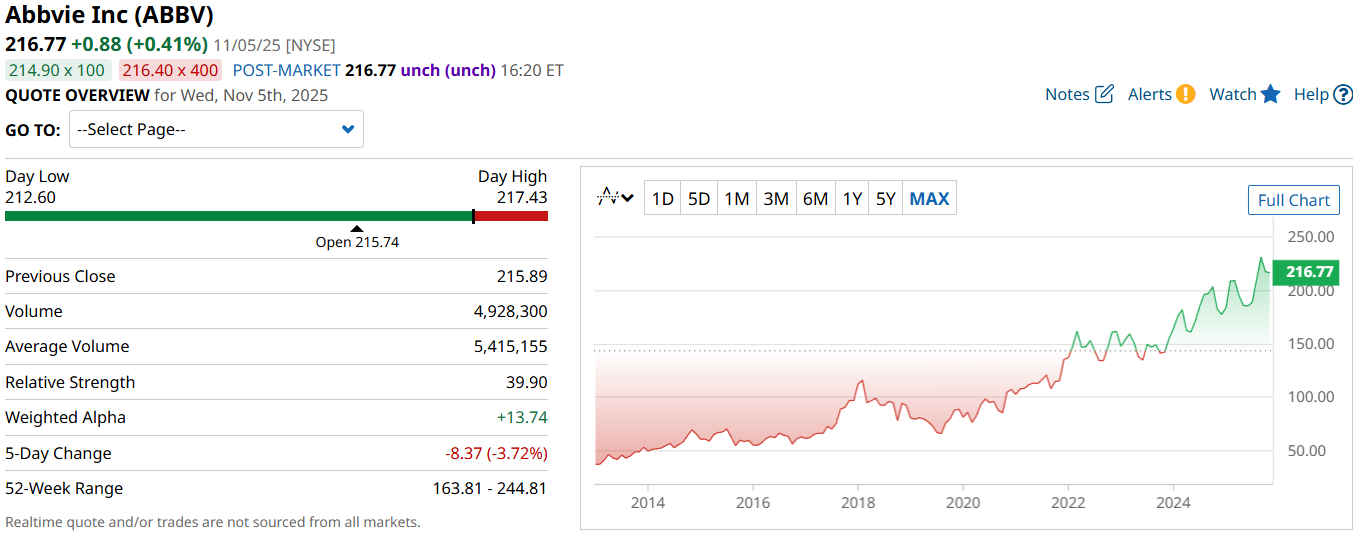Select the 1M chart period

click(737, 198)
